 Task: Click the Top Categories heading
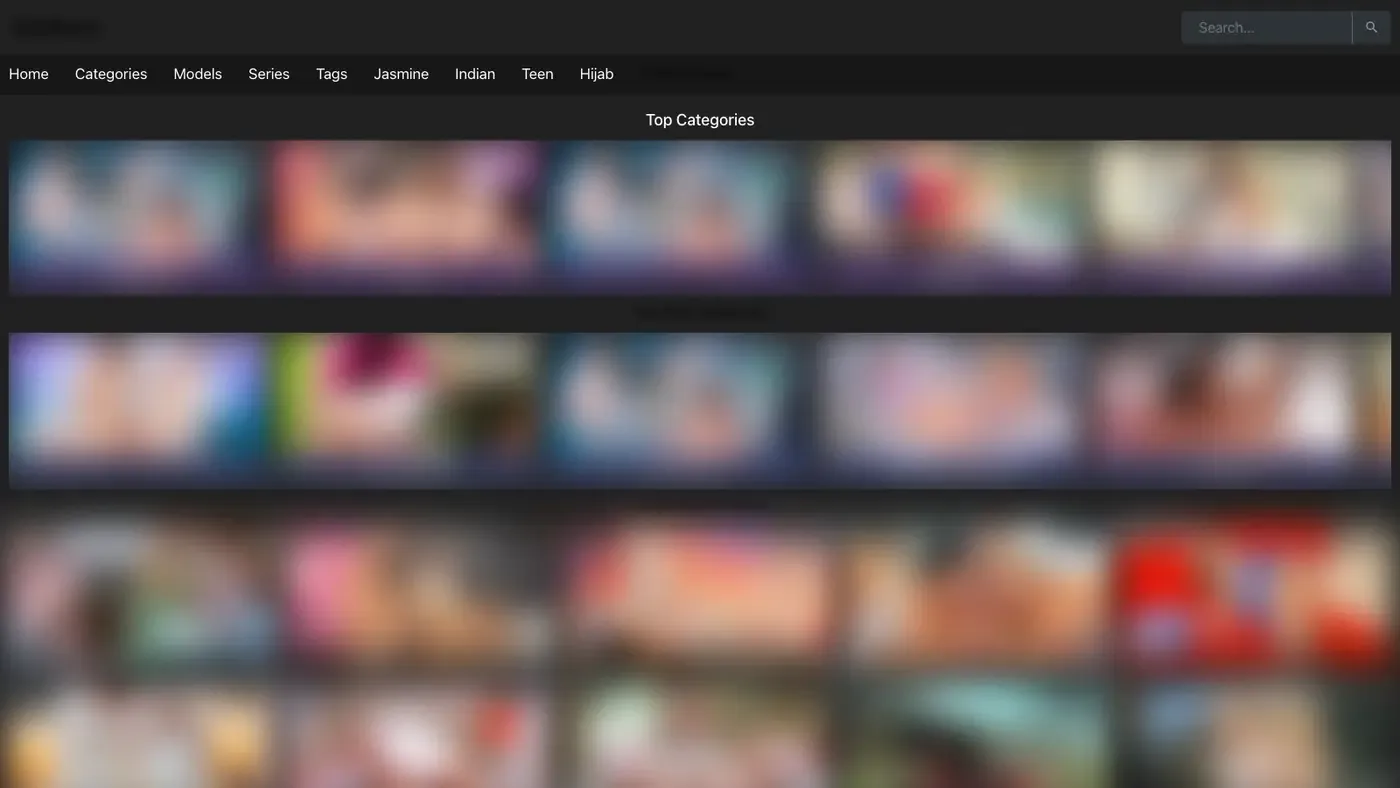point(700,120)
